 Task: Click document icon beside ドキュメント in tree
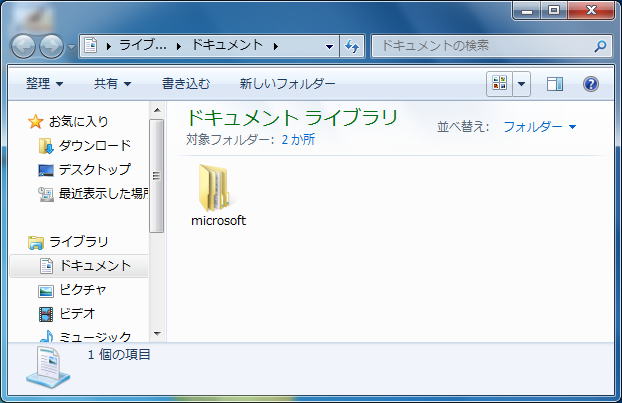pos(46,266)
